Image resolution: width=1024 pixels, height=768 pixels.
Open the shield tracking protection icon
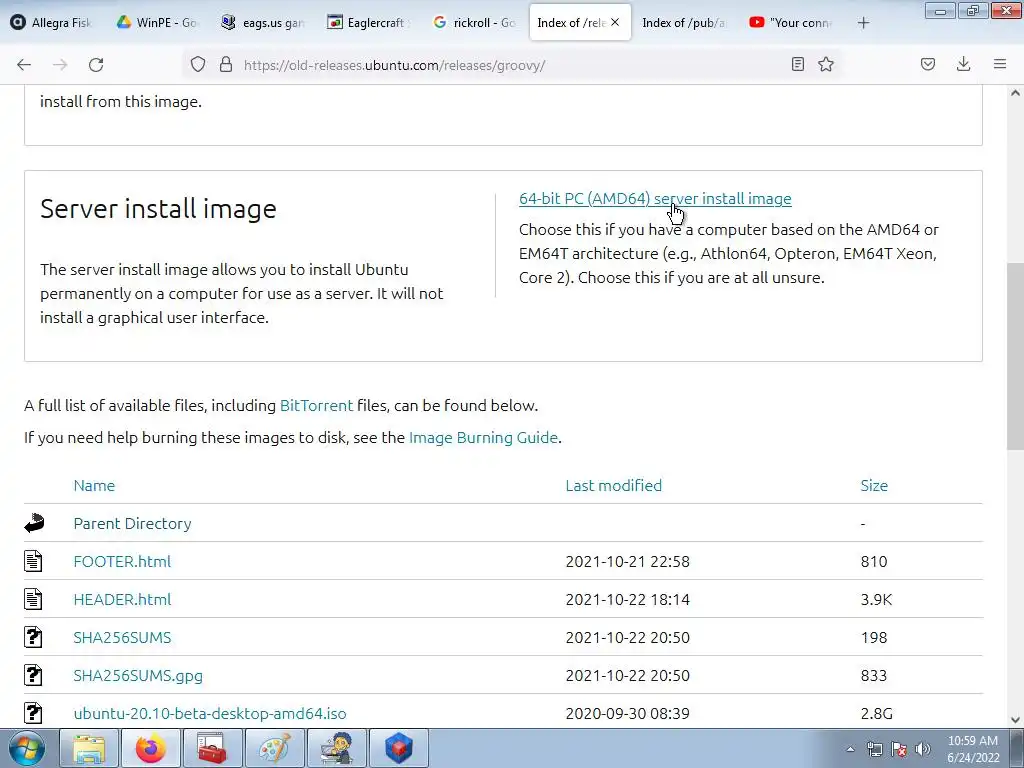tap(198, 64)
